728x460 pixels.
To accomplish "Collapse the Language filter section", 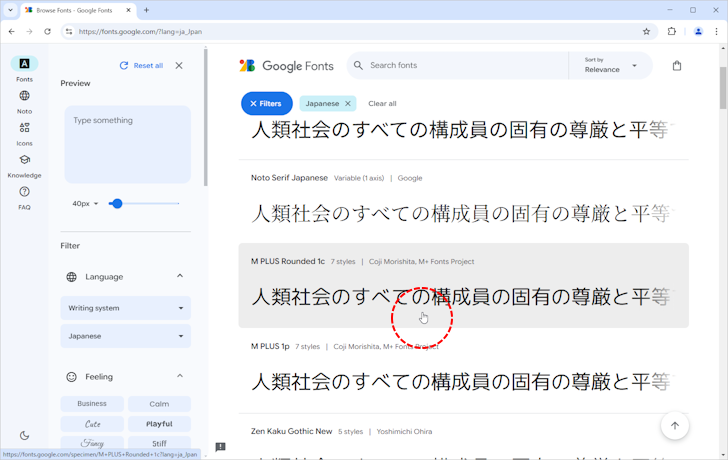I will (180, 276).
